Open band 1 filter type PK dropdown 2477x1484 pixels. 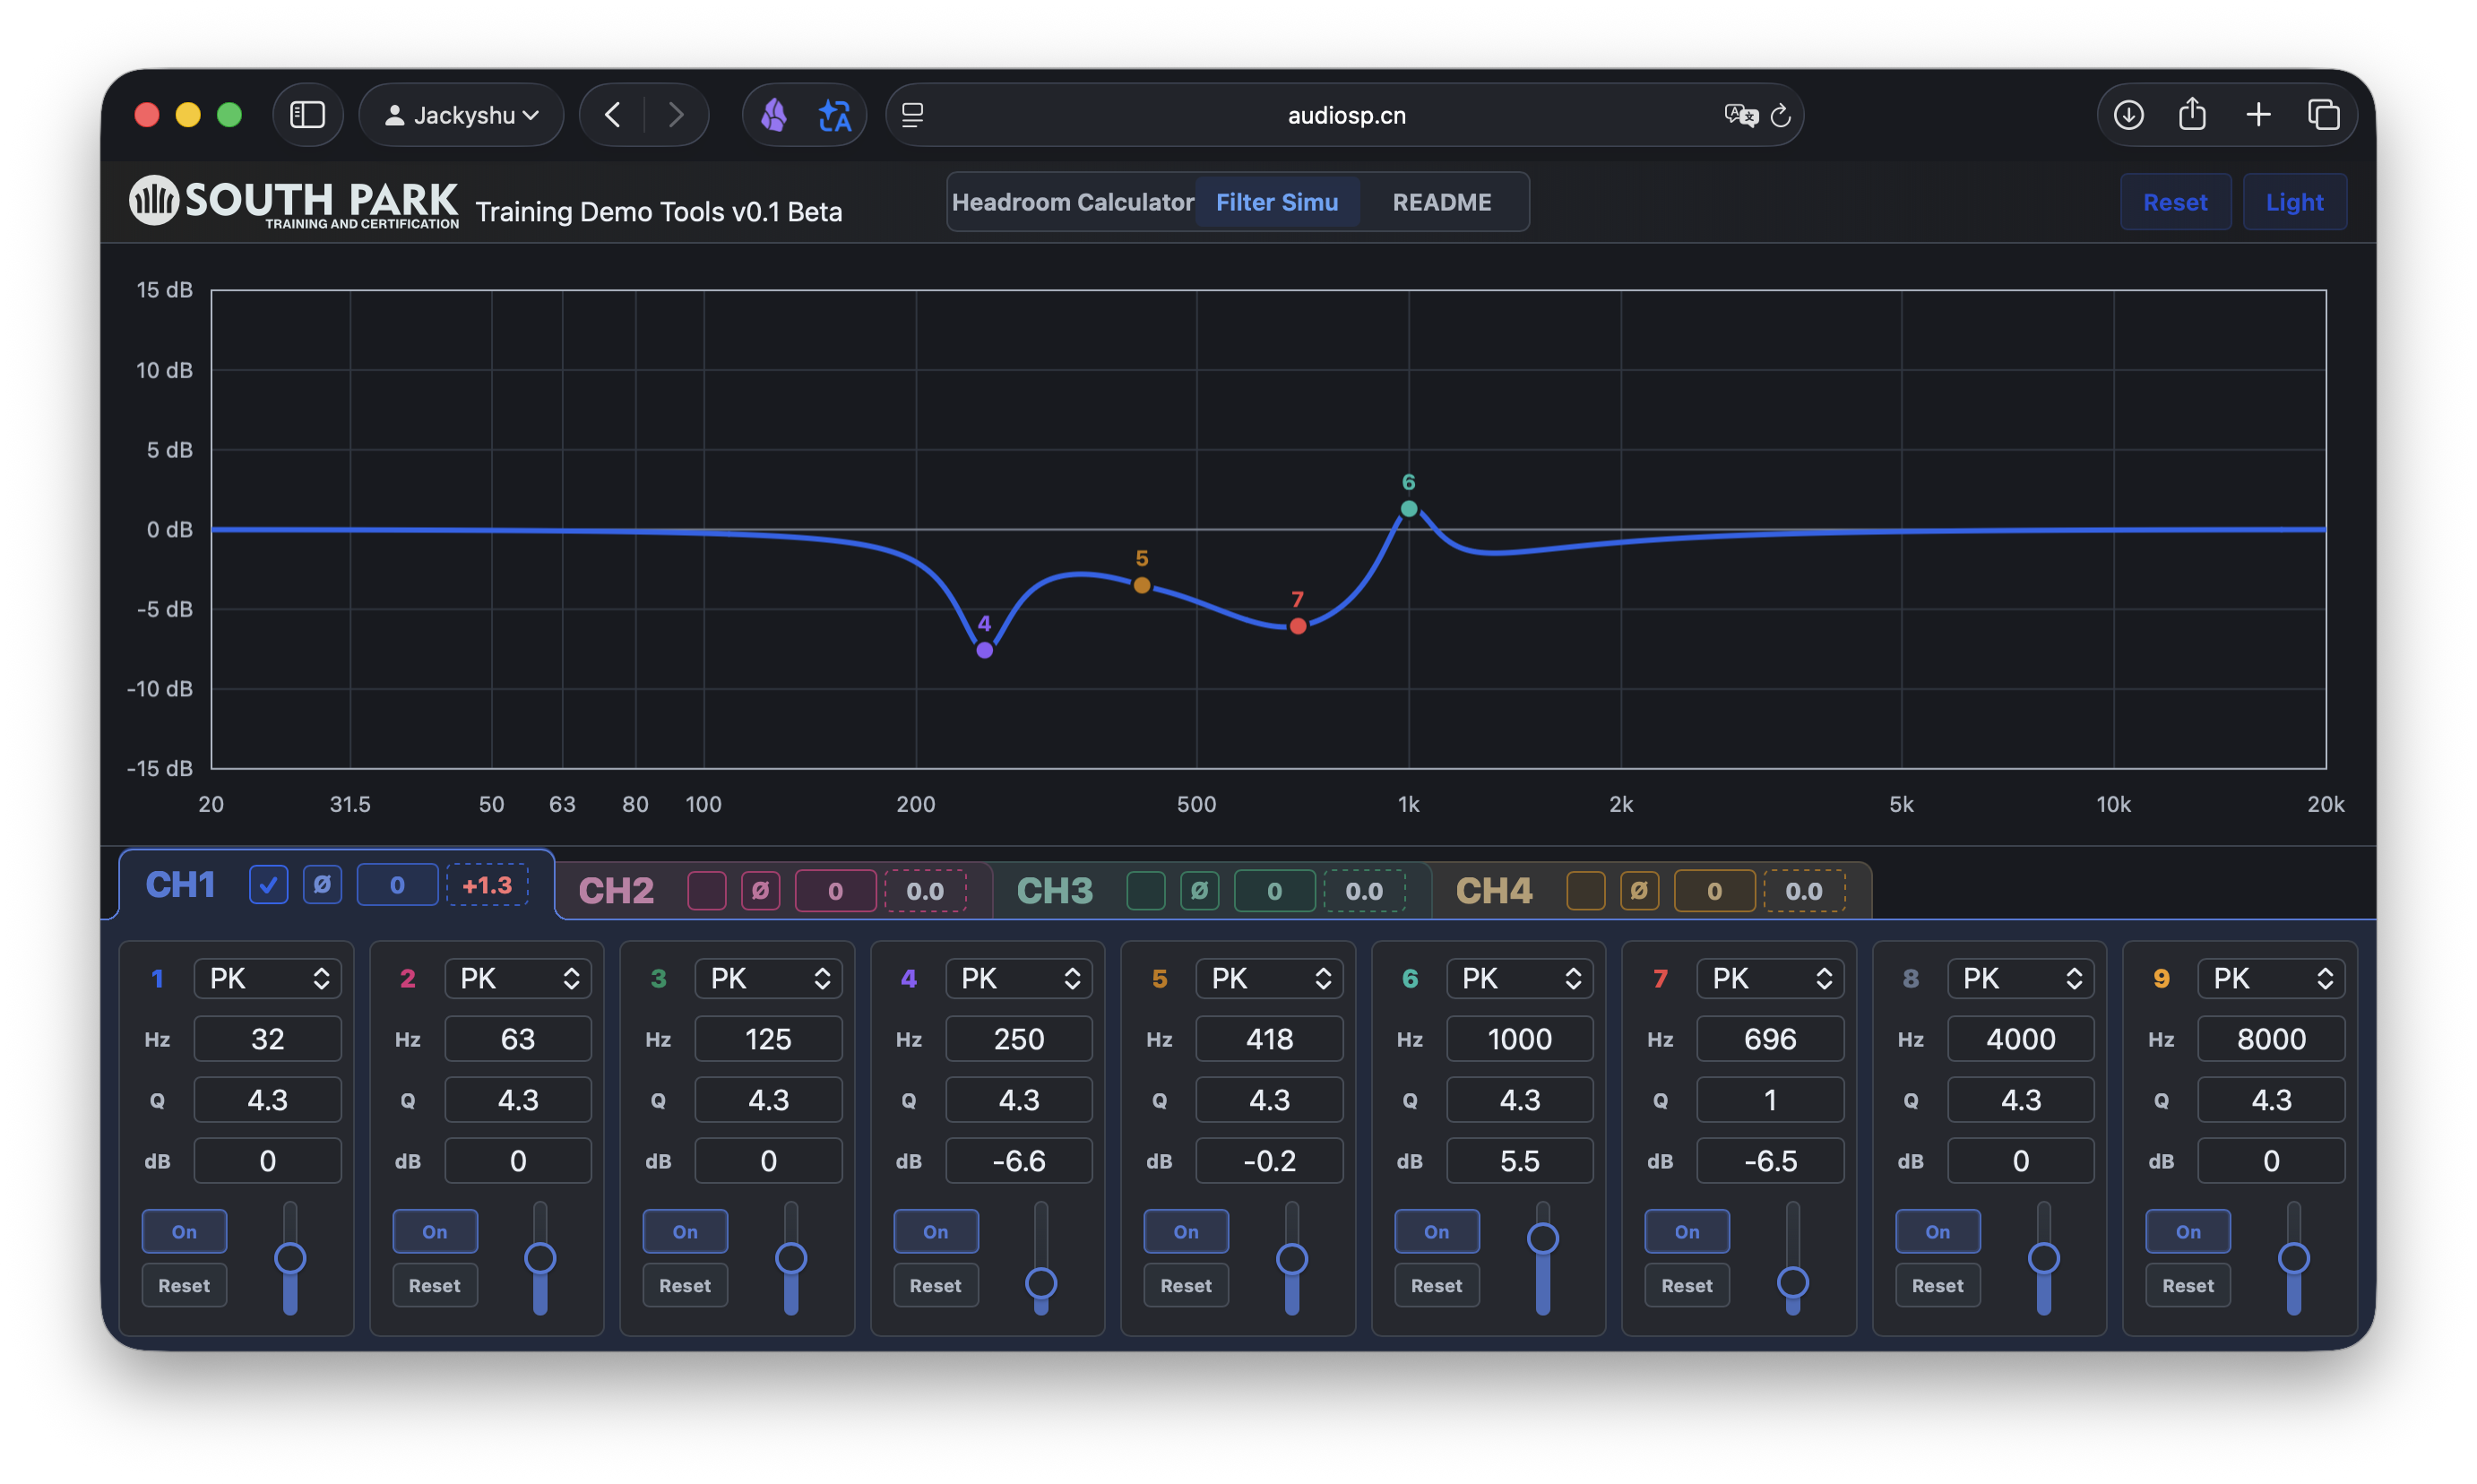[x=267, y=978]
